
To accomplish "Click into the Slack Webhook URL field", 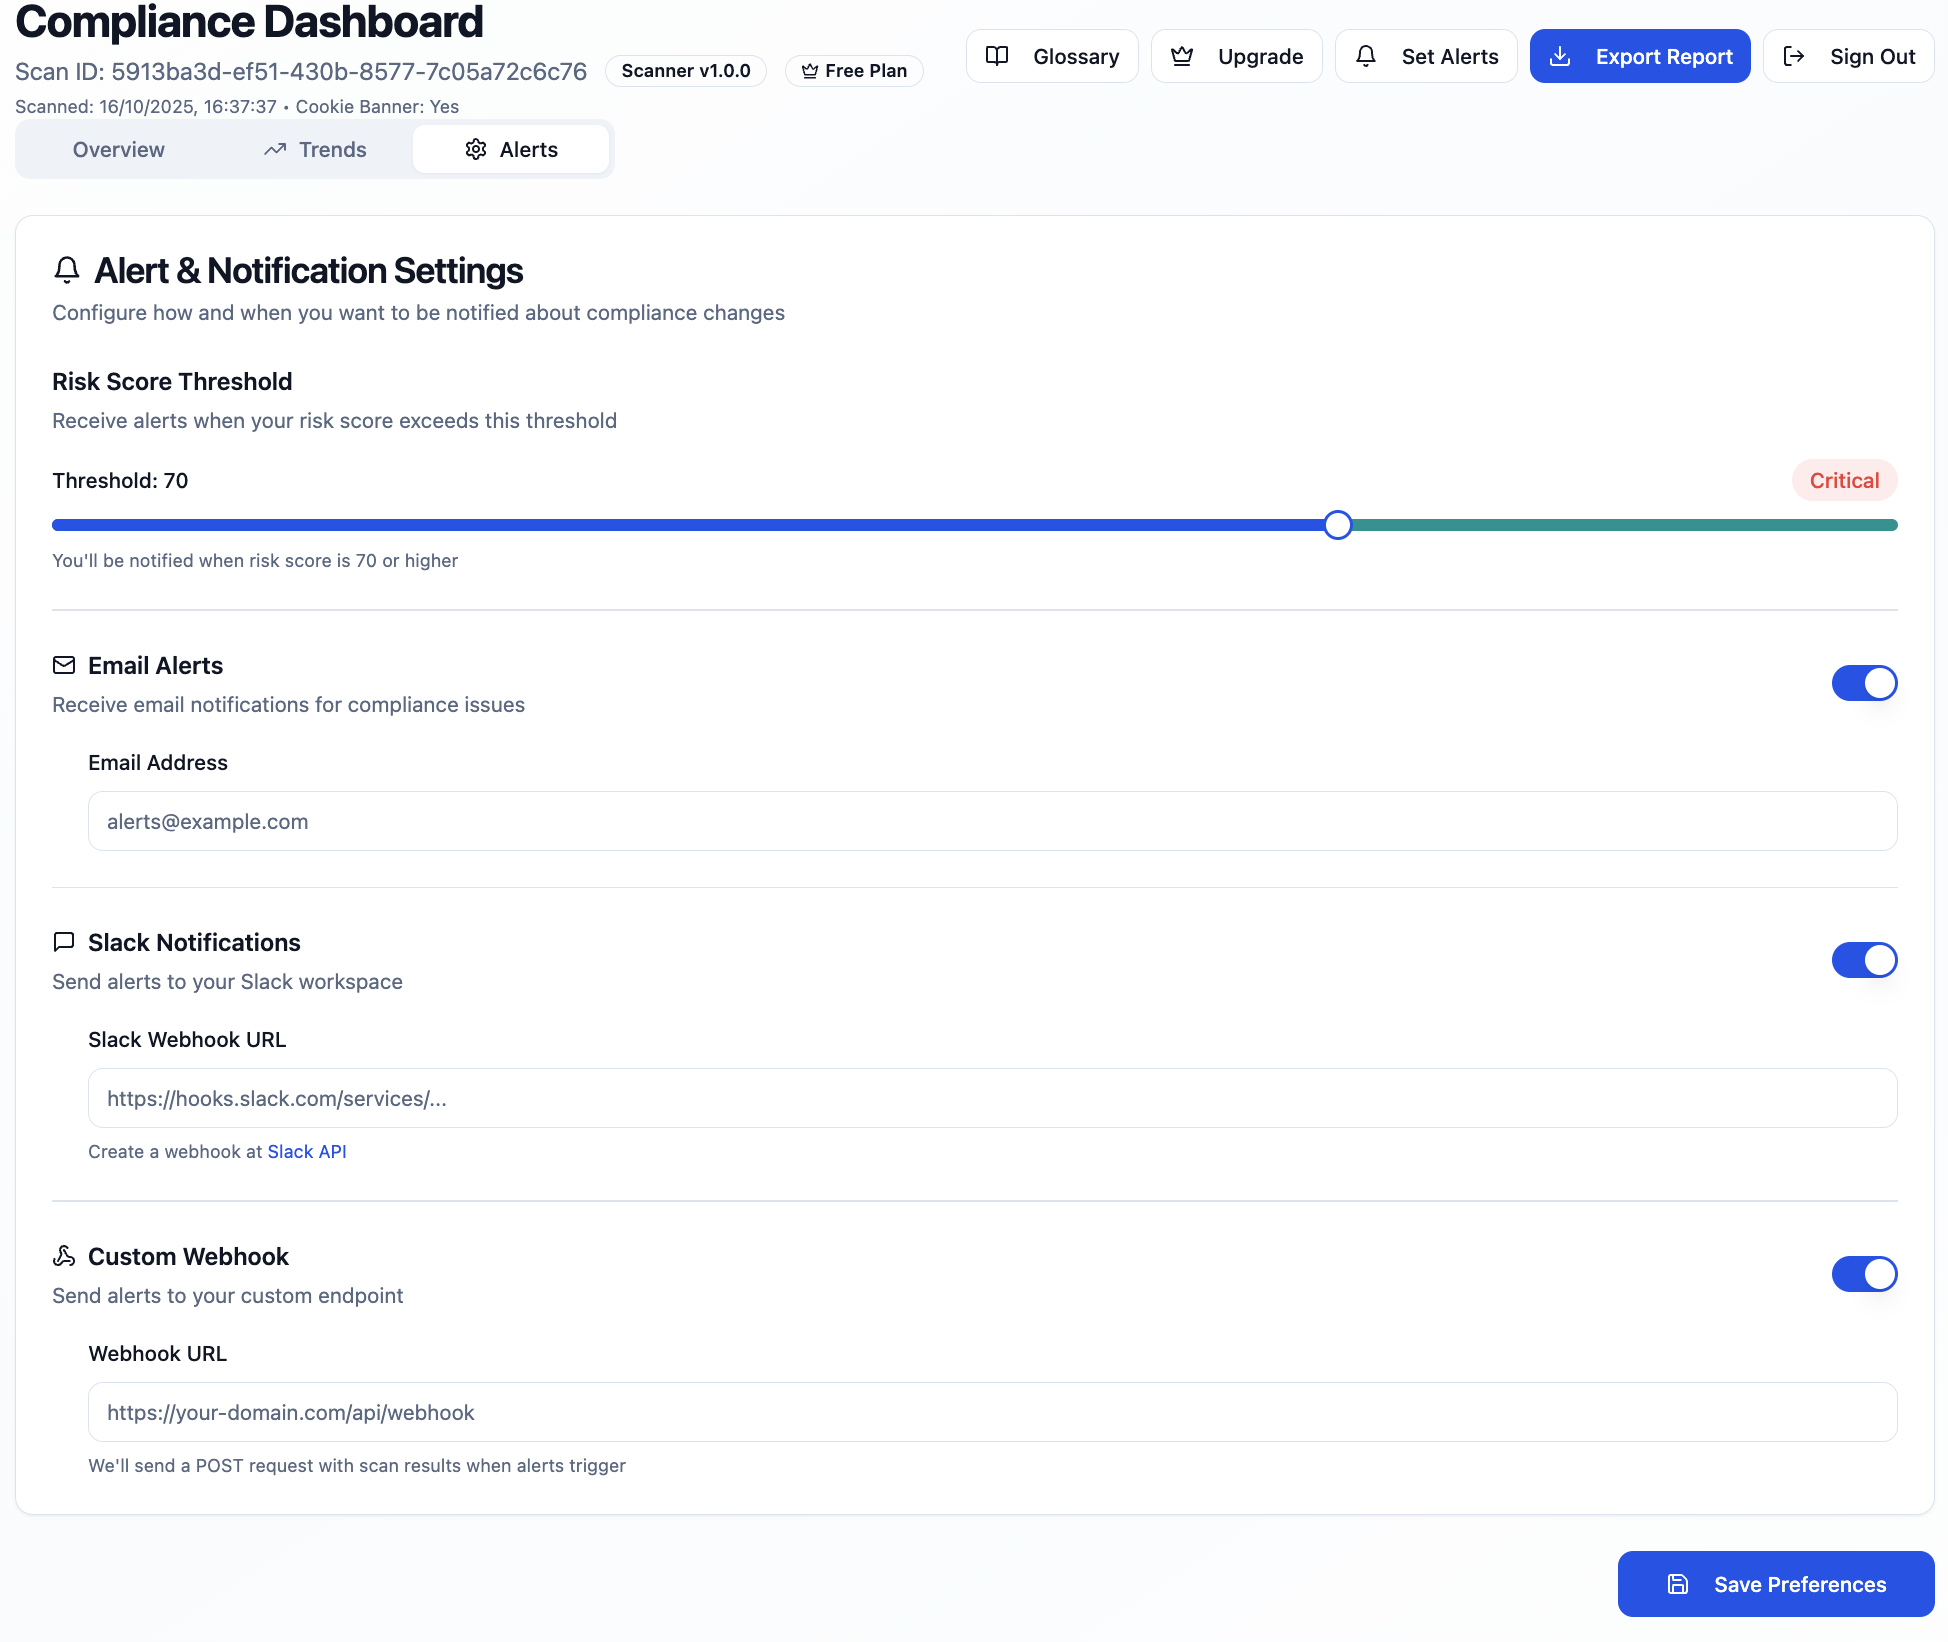I will tap(992, 1098).
